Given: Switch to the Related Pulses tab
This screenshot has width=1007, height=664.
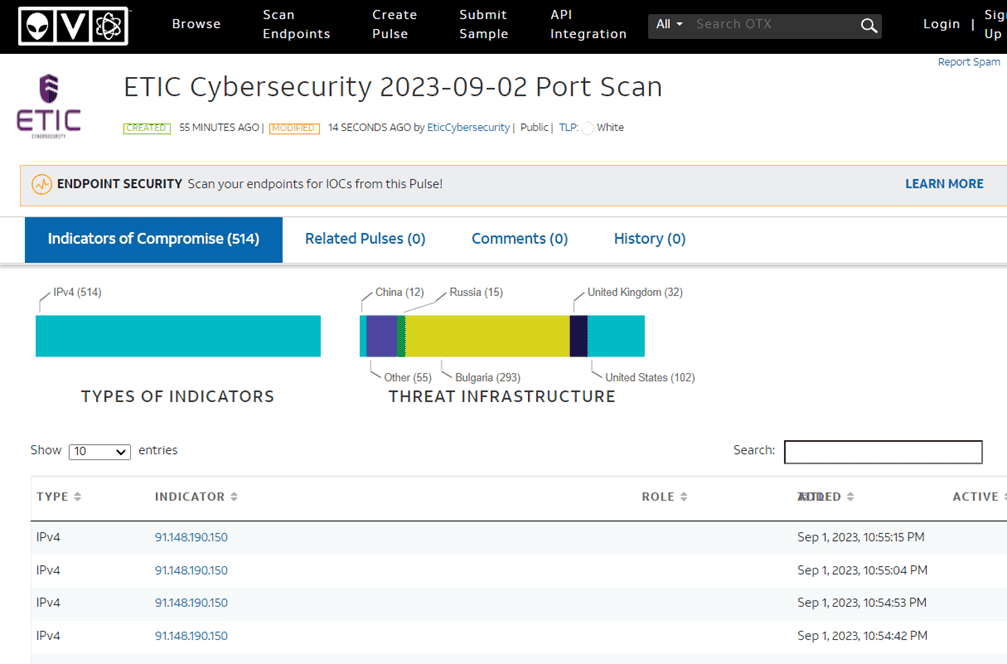Looking at the screenshot, I should point(365,239).
